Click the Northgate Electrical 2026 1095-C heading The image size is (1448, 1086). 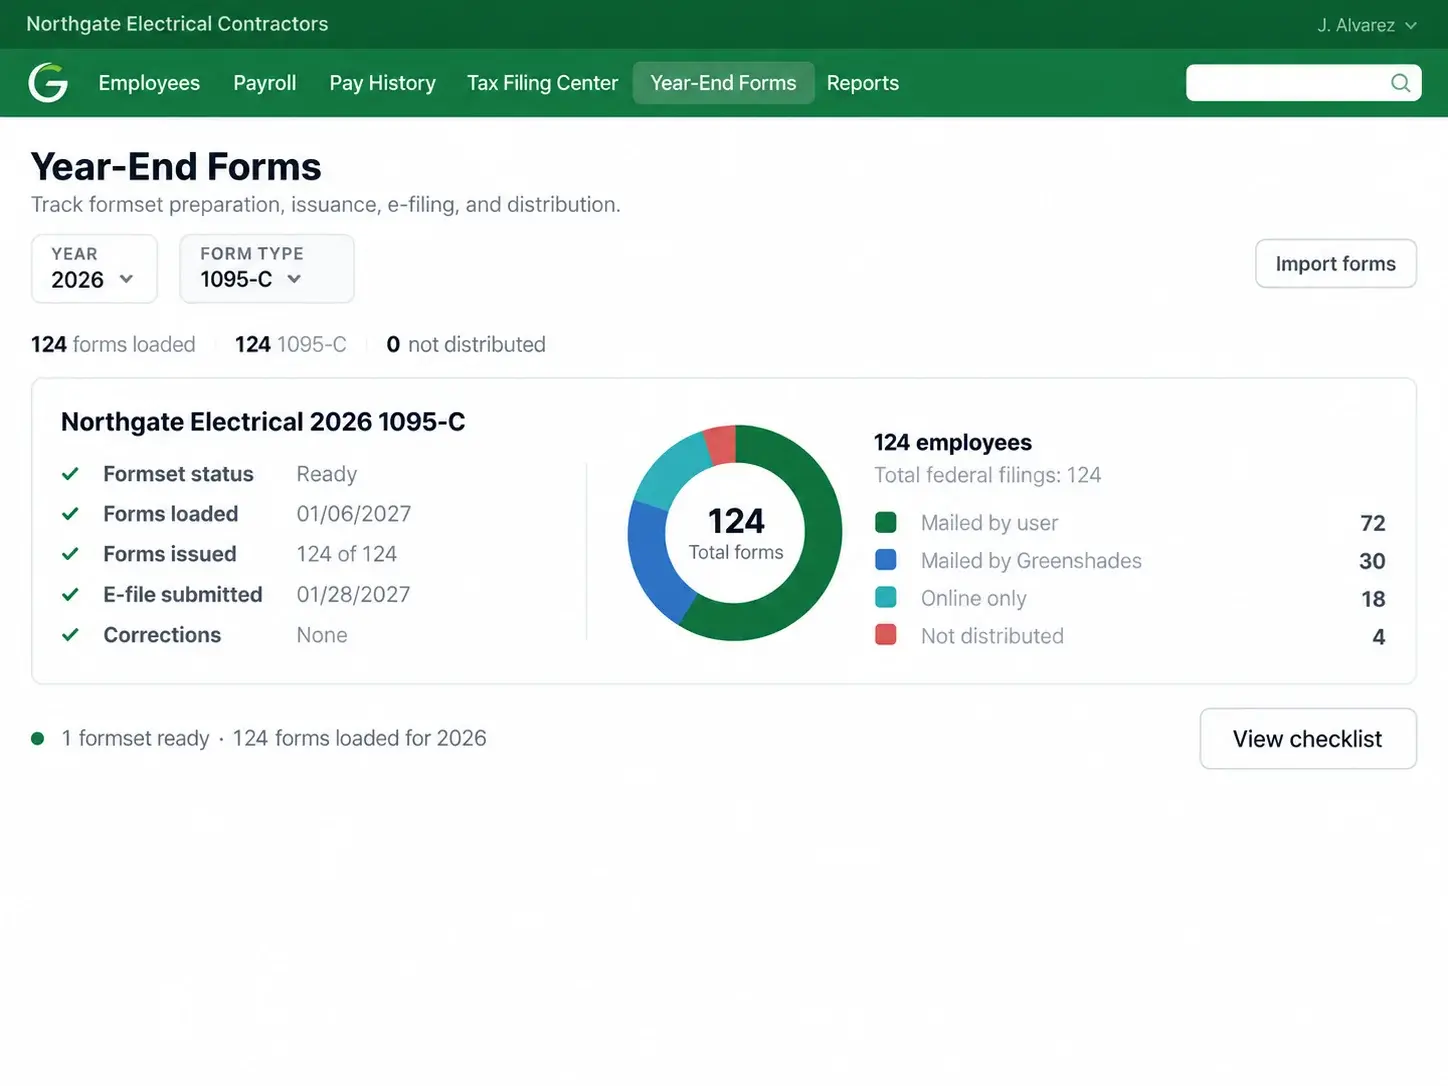pos(263,422)
